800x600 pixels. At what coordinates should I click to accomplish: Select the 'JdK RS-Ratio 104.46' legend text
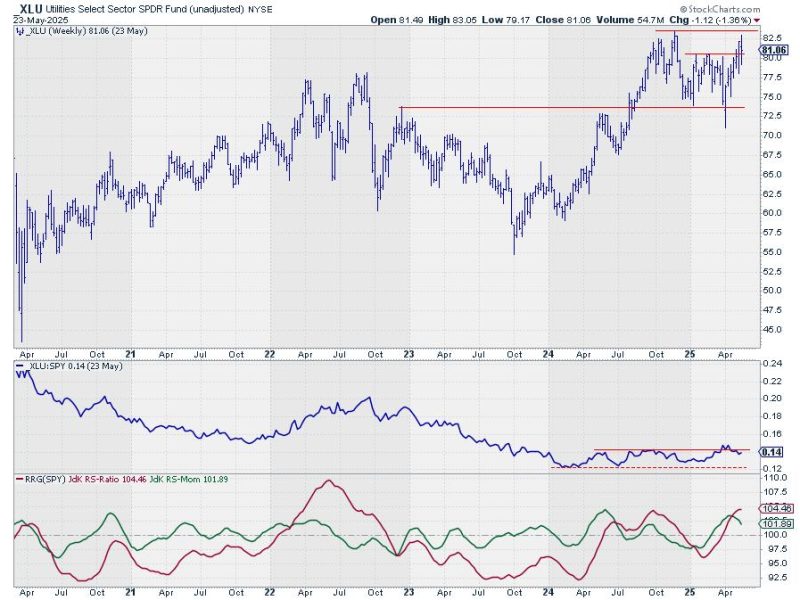click(x=108, y=480)
